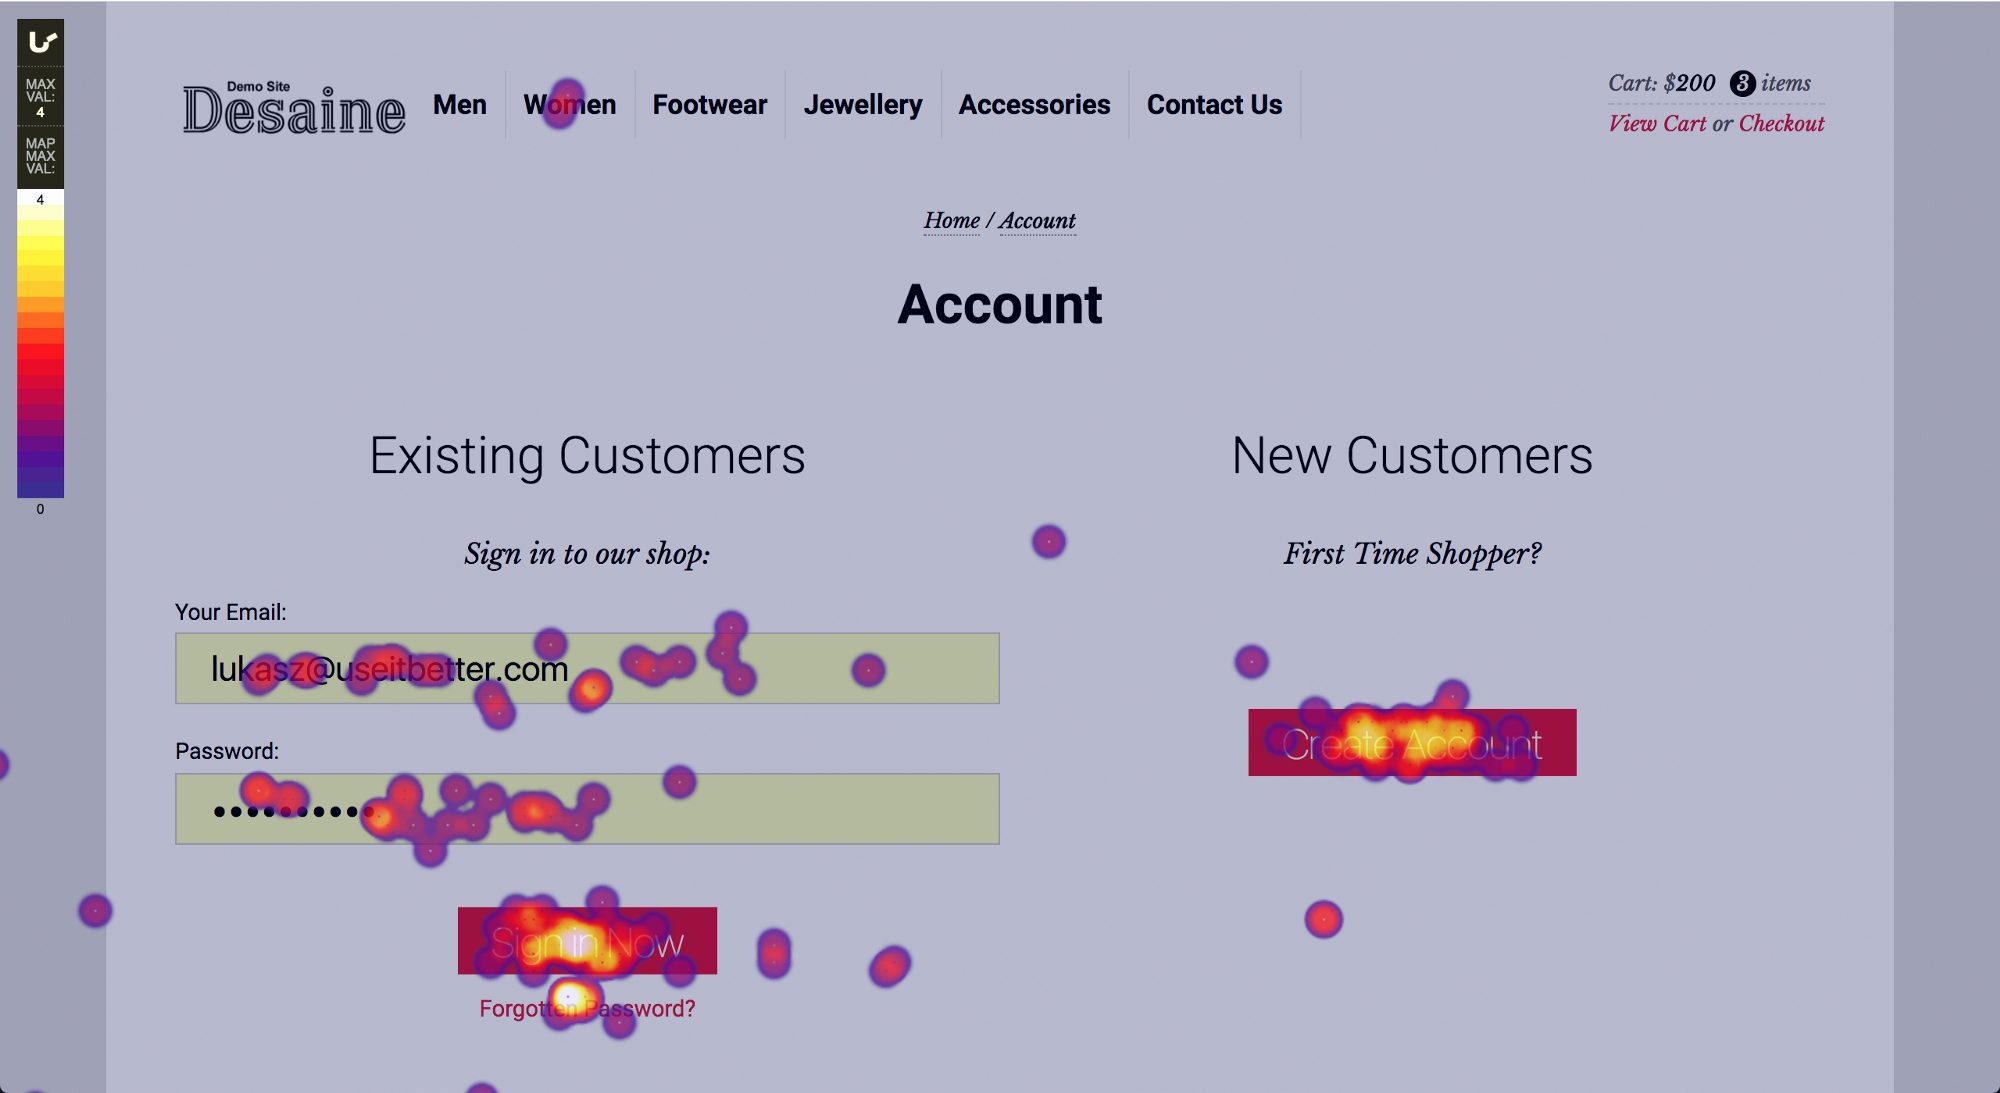Click the Checkout link
Viewport: 2000px width, 1093px height.
(x=1783, y=124)
